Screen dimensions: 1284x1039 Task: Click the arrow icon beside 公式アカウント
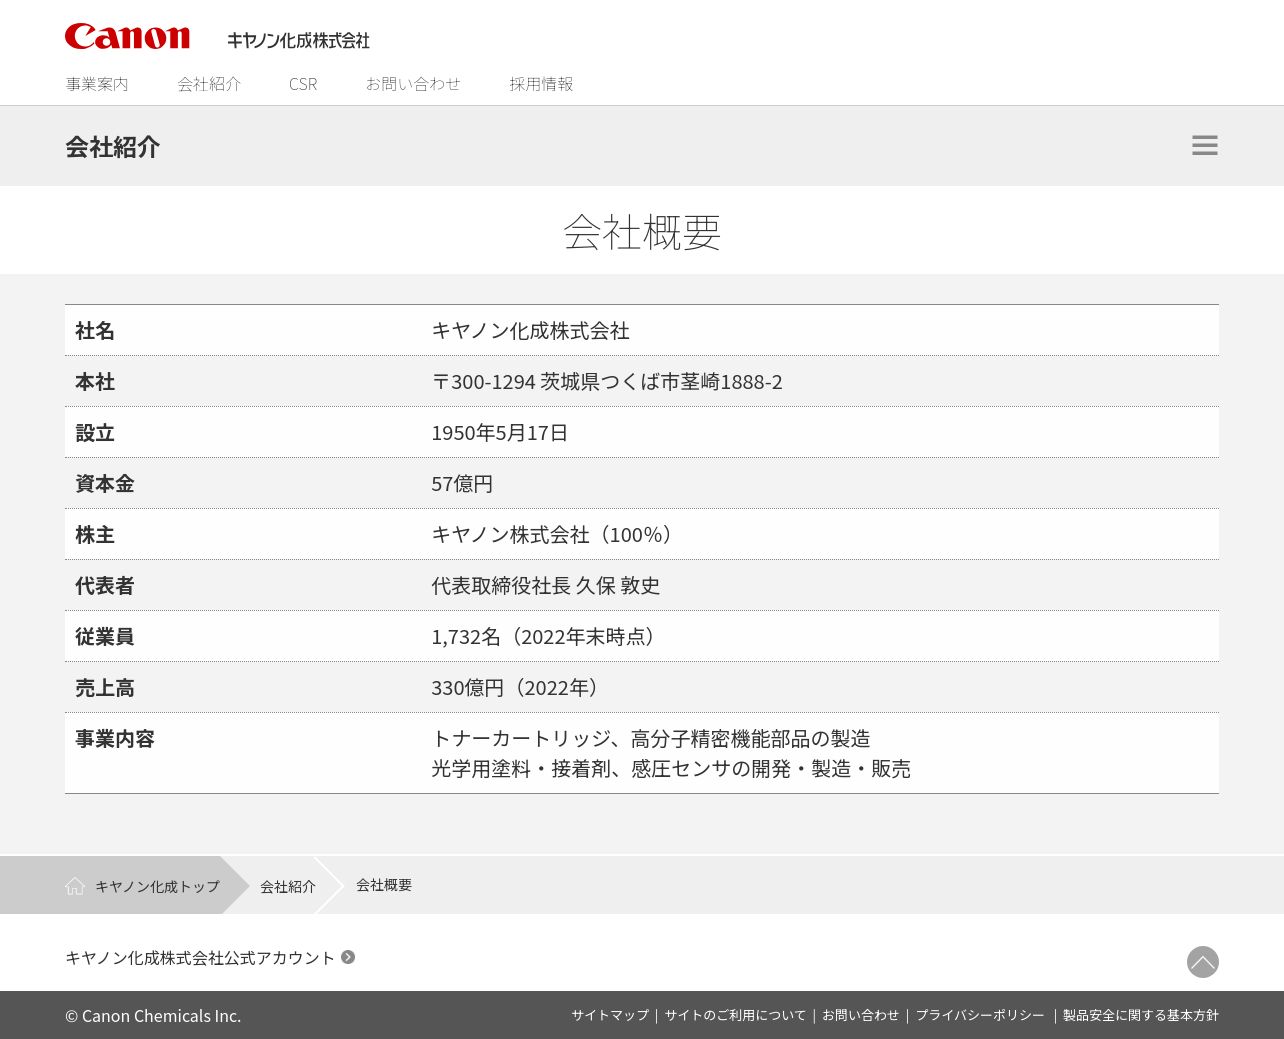point(348,957)
